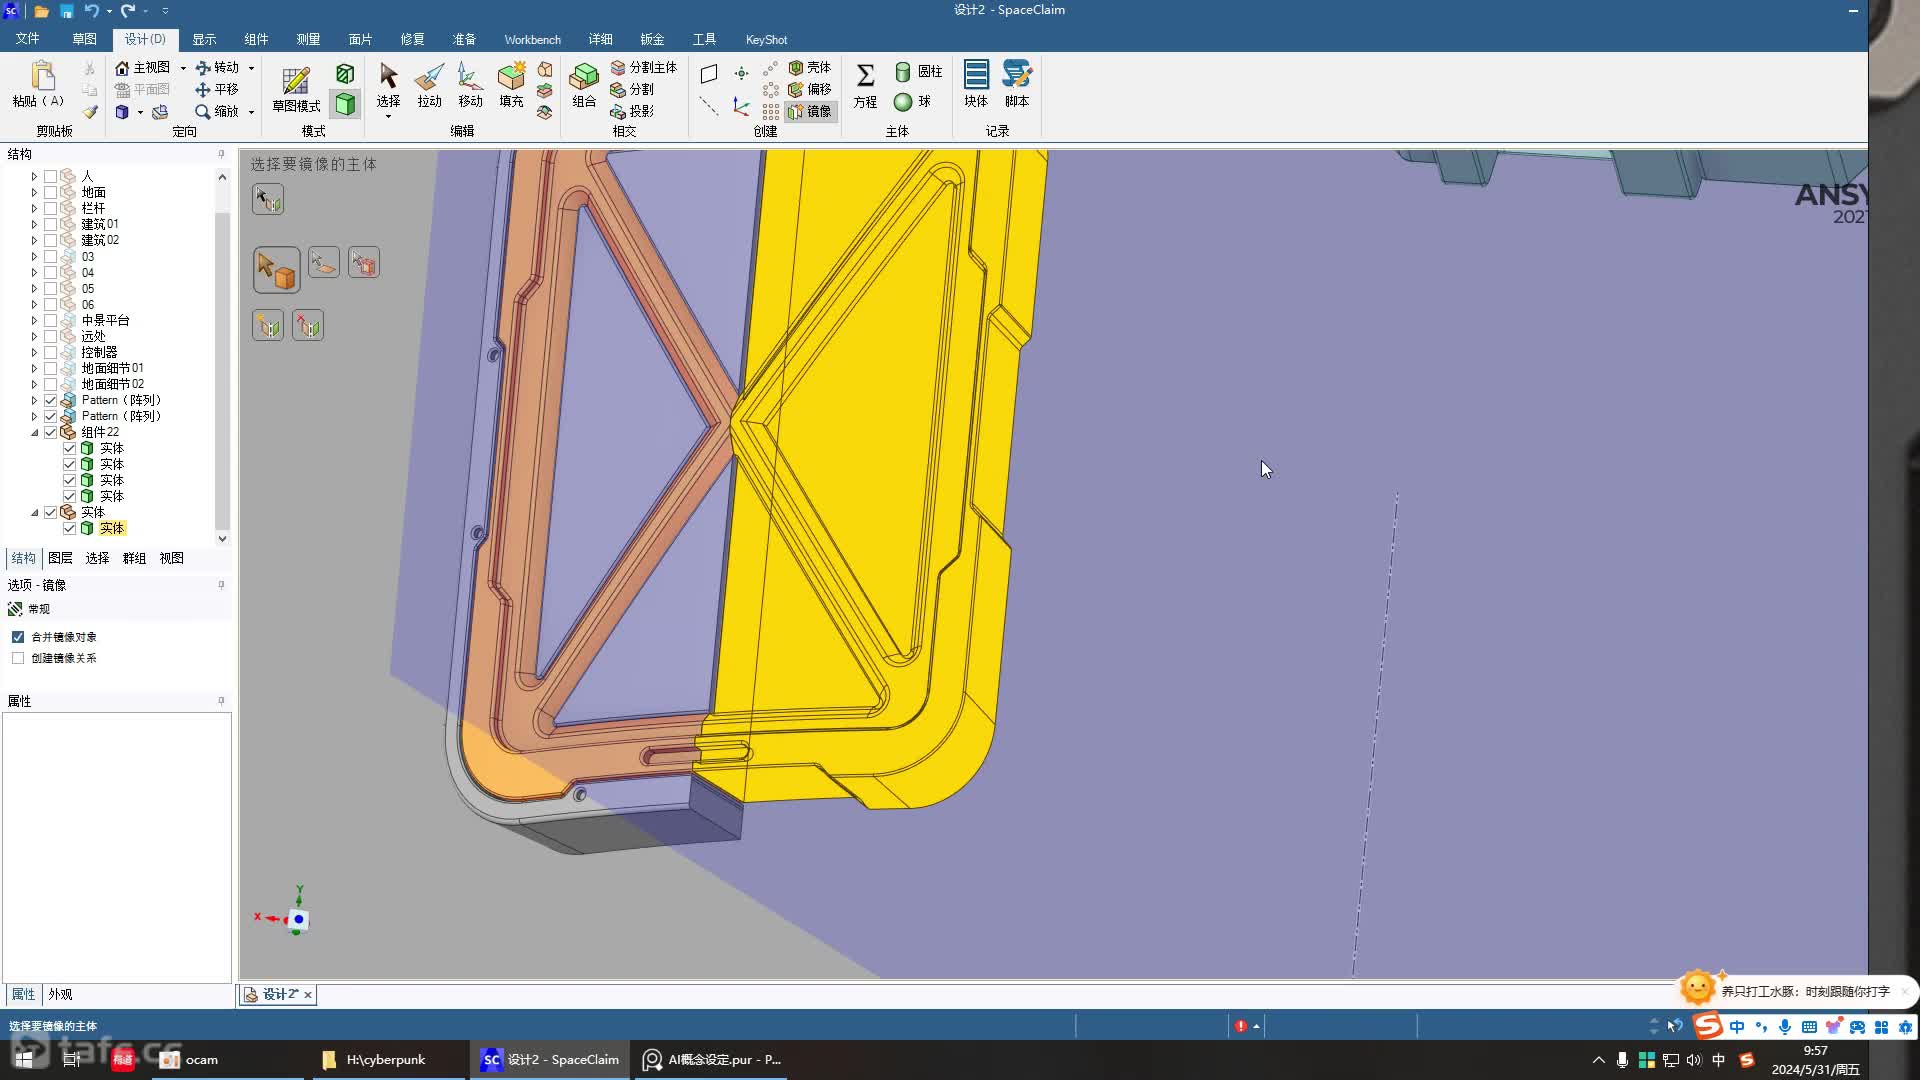Viewport: 1920px width, 1080px height.
Task: Click the error indicator in status bar
Action: pyautogui.click(x=1241, y=1026)
